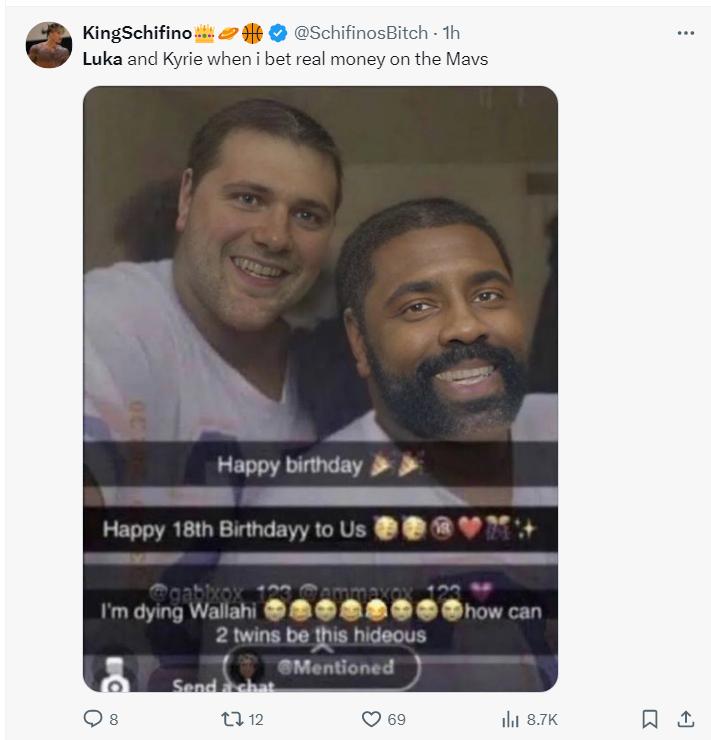Image resolution: width=711 pixels, height=740 pixels.
Task: Click the 8.7K views count
Action: pyautogui.click(x=541, y=718)
